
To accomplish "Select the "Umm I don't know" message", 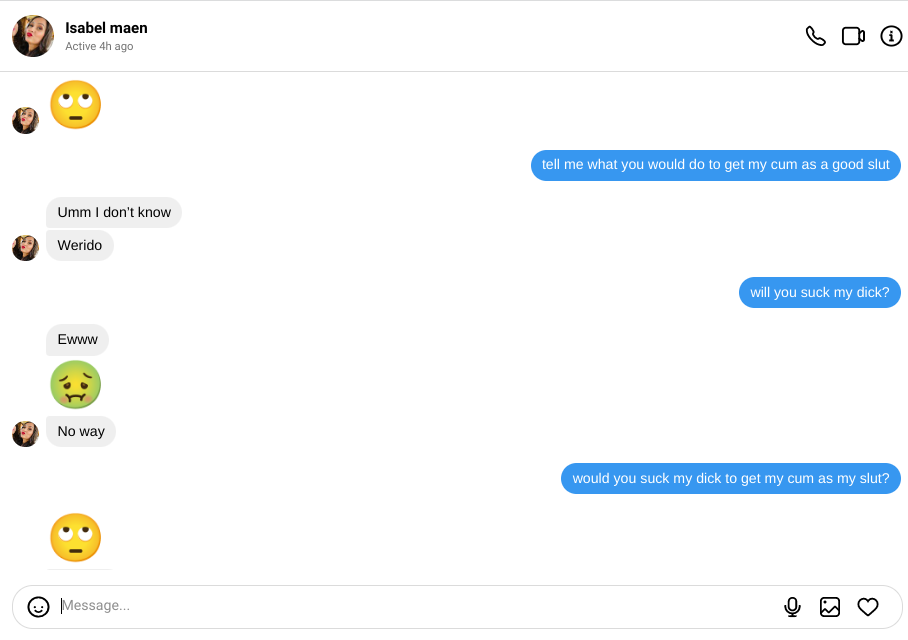I will click(x=114, y=212).
